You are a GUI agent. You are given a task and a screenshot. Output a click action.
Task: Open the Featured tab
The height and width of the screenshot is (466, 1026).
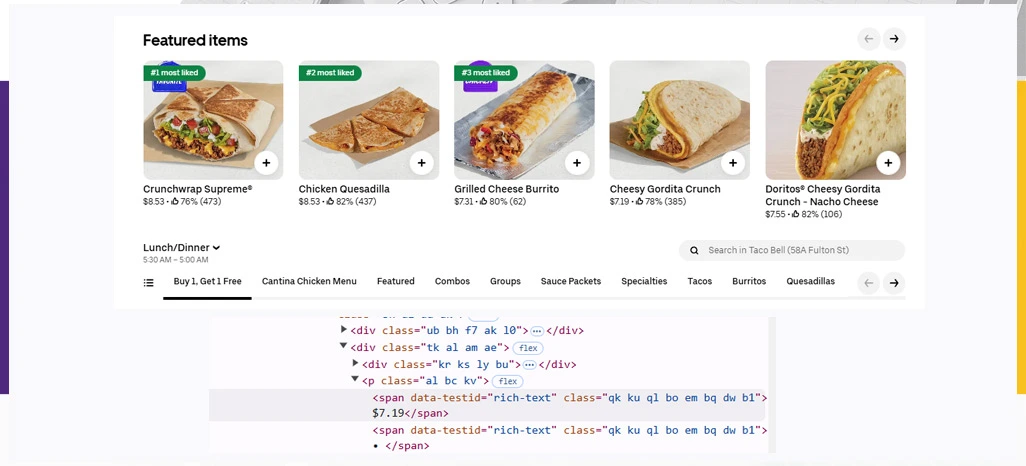pos(395,281)
